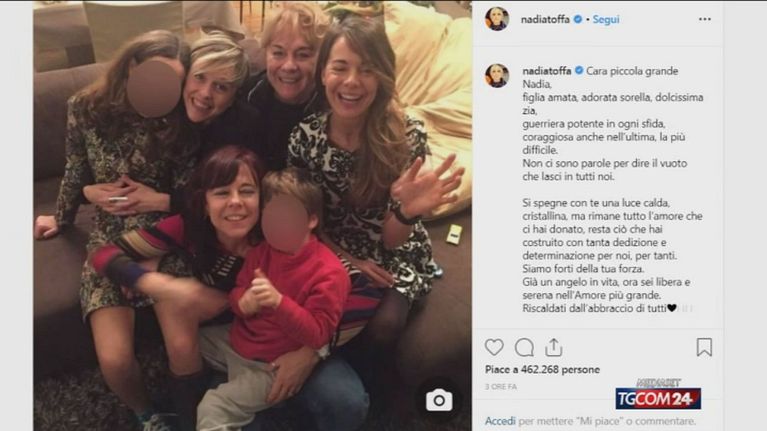Viewport: 767px width, 431px height.
Task: Share the post using the share icon
Action: point(554,347)
